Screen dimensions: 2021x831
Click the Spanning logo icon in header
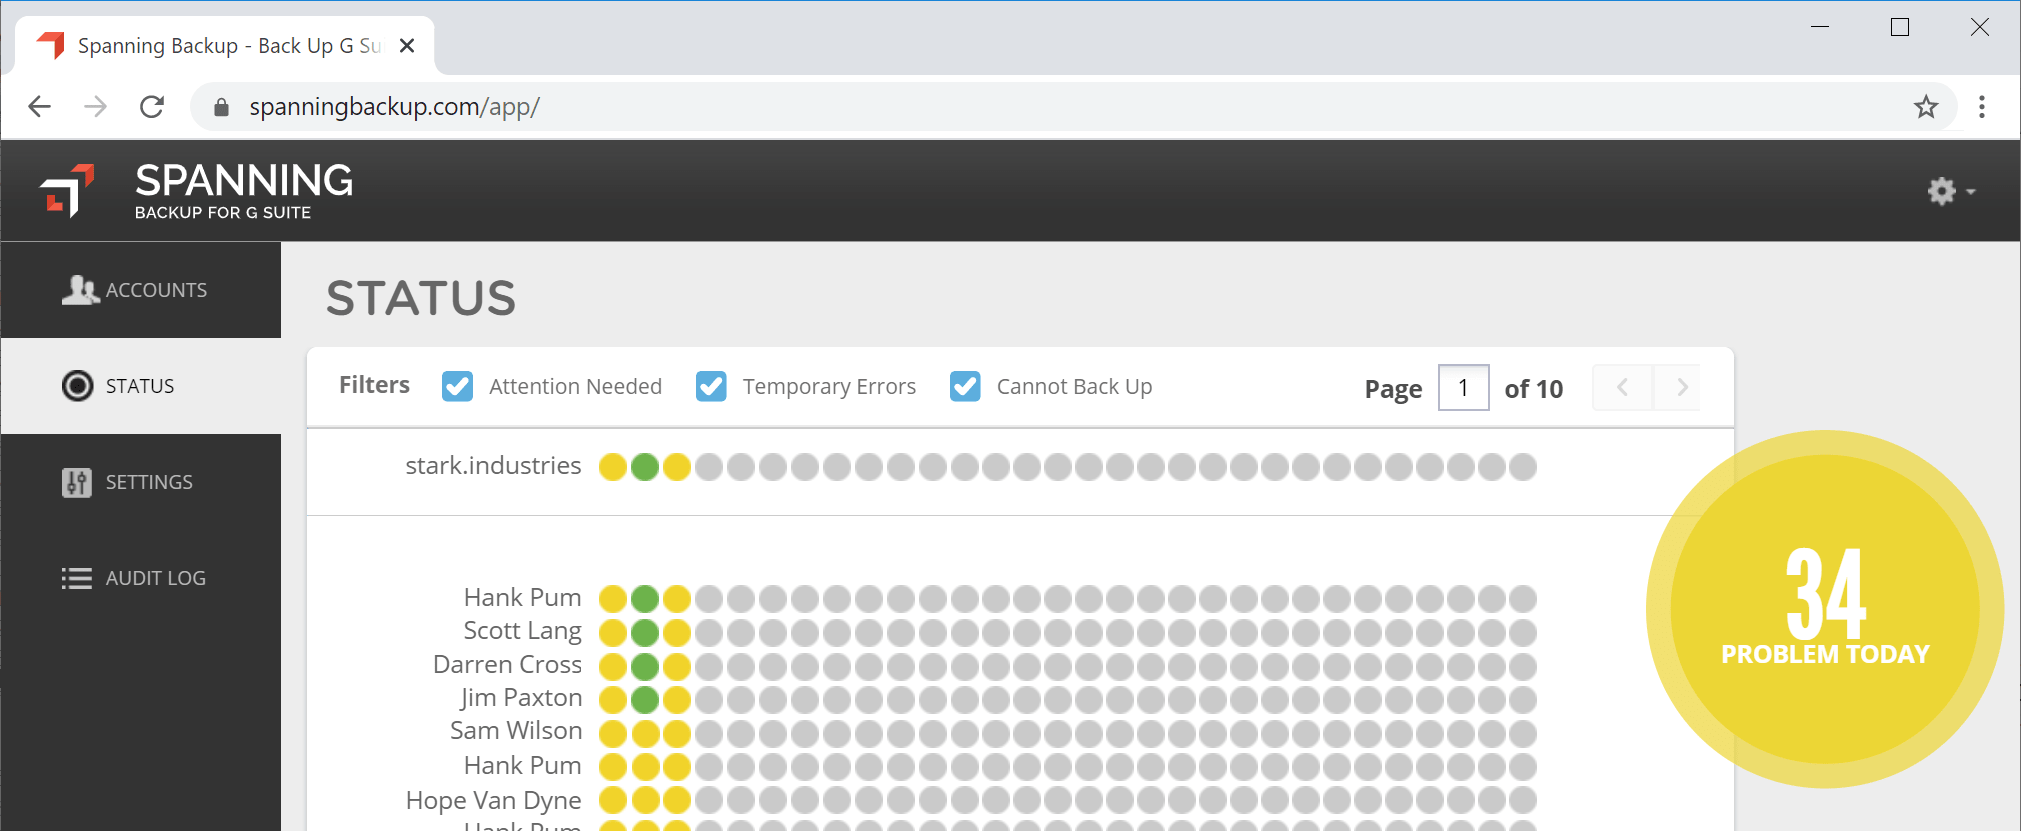click(x=67, y=190)
